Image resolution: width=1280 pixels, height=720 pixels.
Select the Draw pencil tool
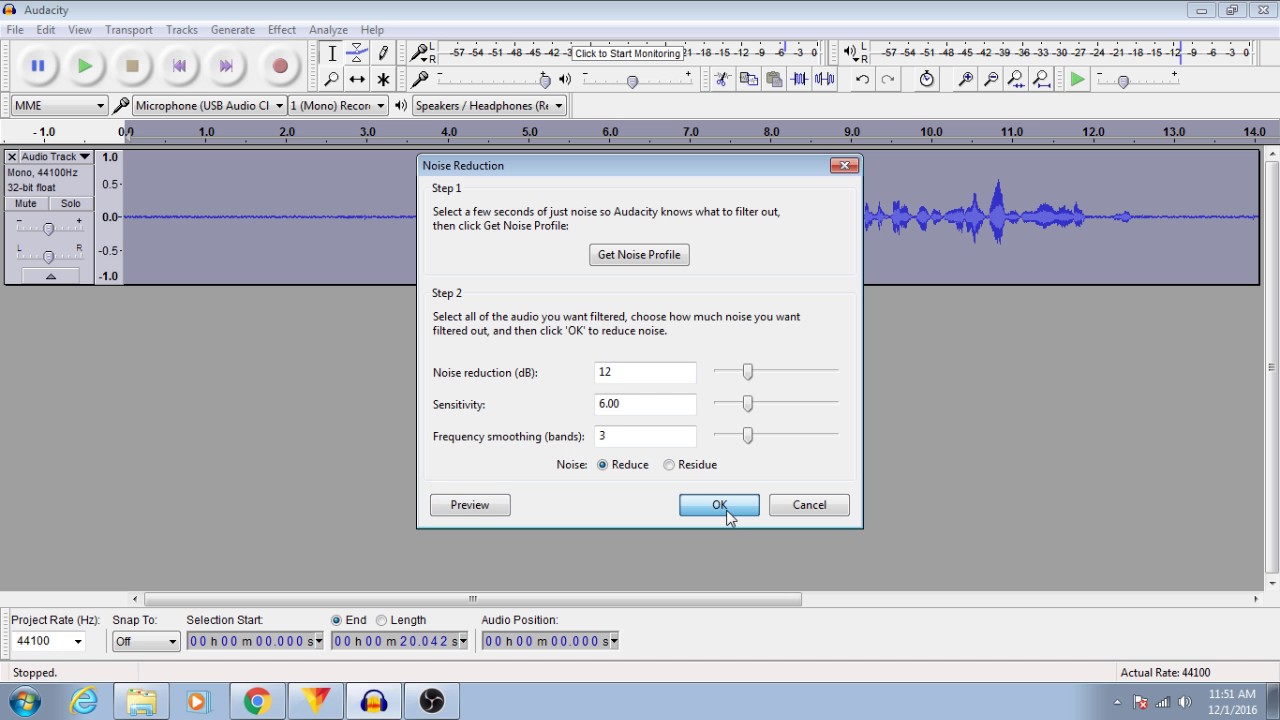point(383,54)
